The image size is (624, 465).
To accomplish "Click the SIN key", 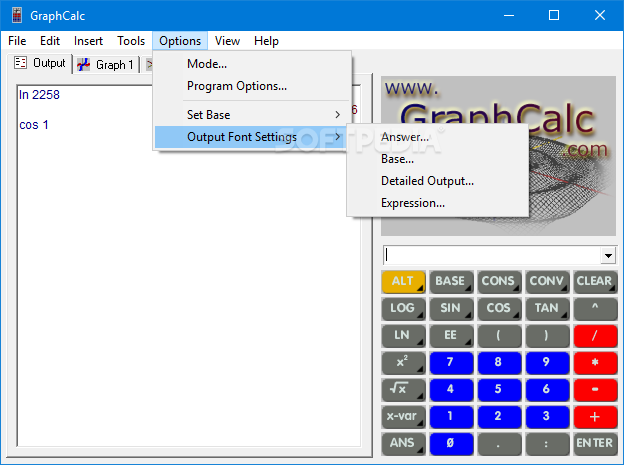I will (451, 309).
